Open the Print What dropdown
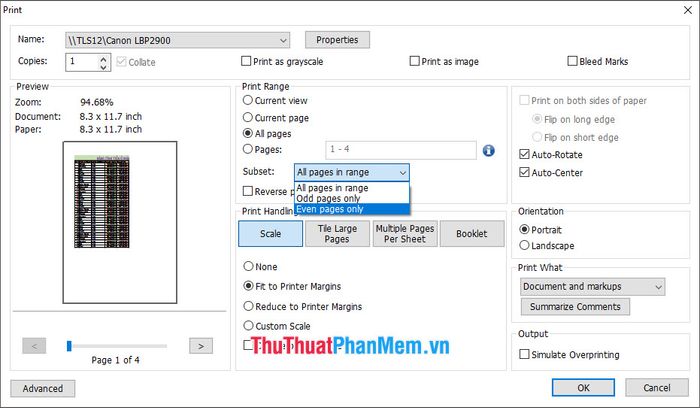The width and height of the screenshot is (700, 408). click(592, 287)
